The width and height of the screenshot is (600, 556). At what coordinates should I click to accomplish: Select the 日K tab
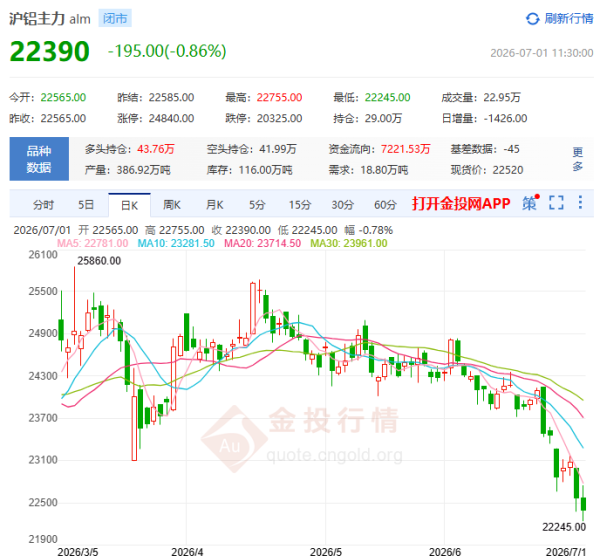(129, 205)
